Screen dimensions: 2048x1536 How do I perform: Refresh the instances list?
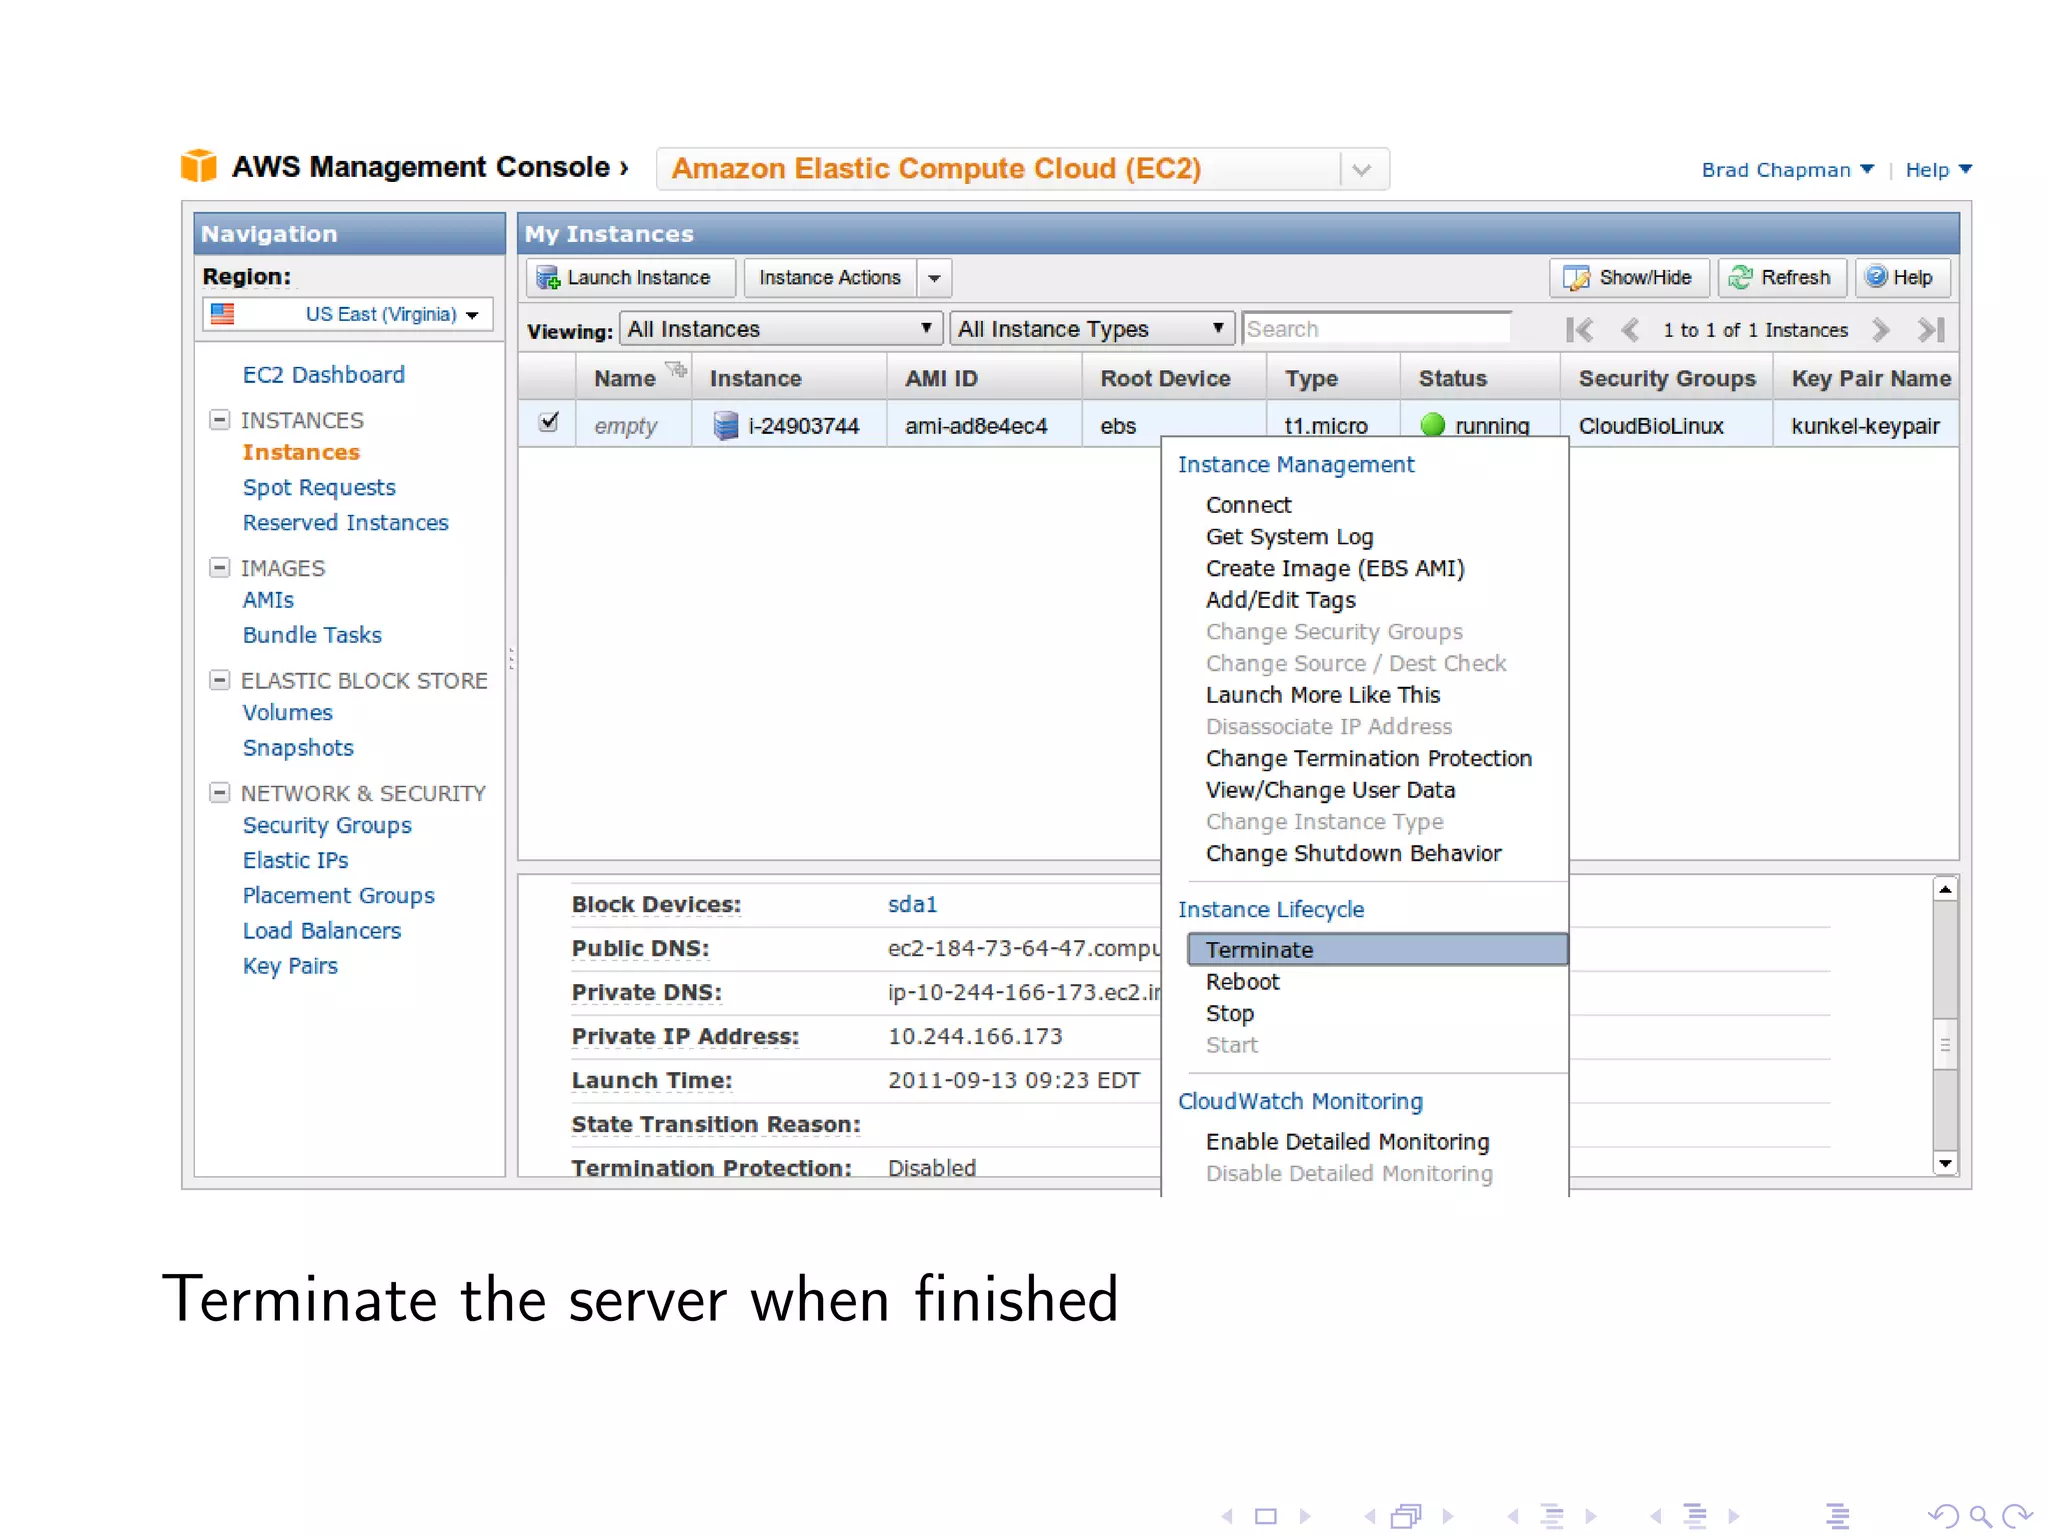coord(1782,278)
